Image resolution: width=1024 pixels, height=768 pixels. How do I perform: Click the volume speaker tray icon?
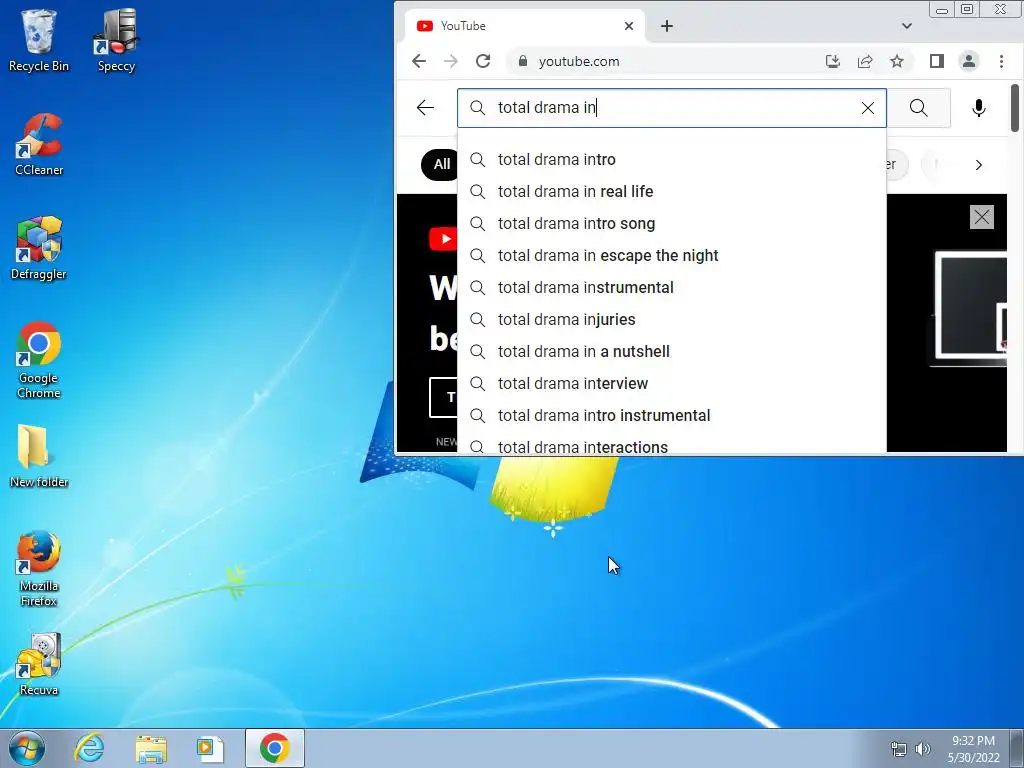click(922, 748)
